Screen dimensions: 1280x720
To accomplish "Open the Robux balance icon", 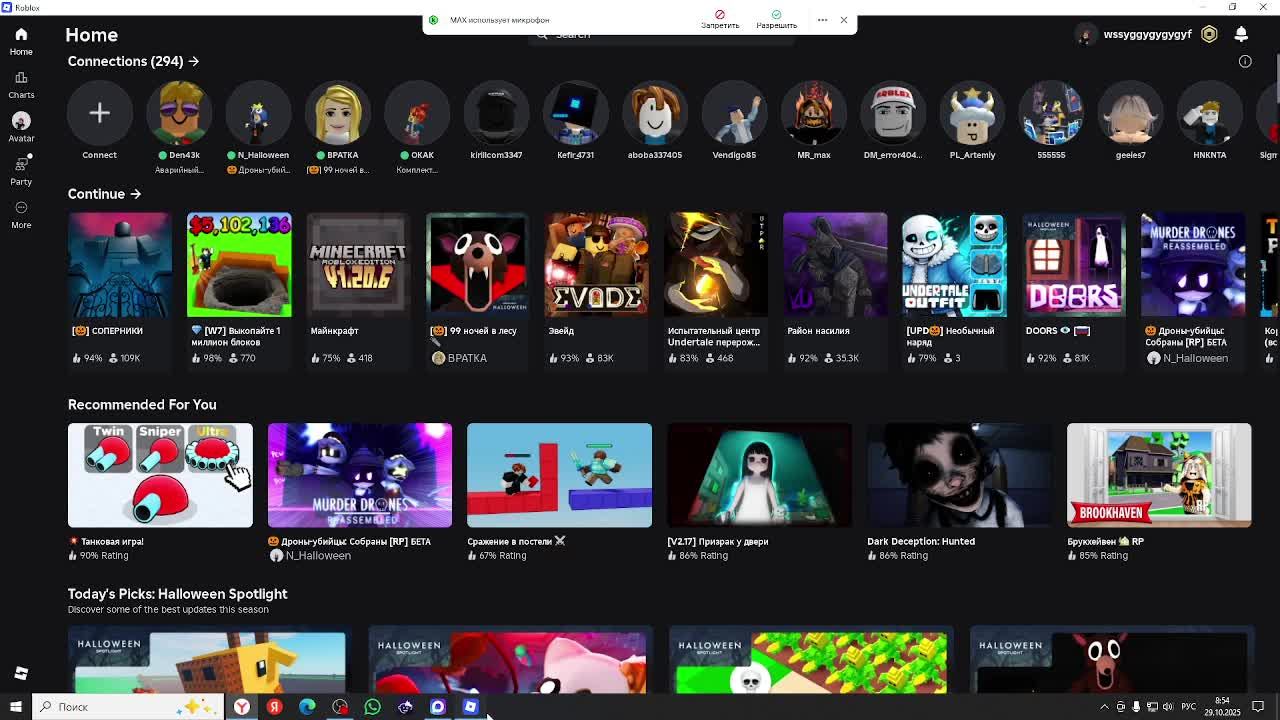I will (x=1209, y=34).
